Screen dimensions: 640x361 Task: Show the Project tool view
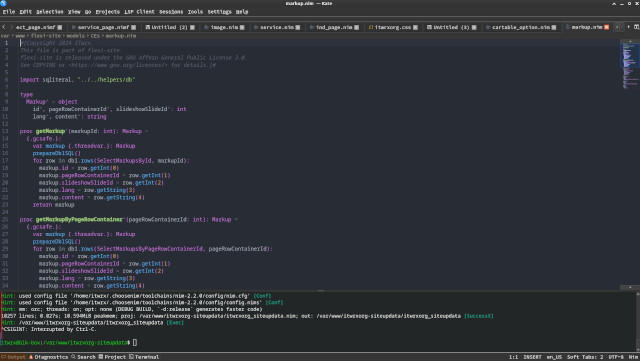pyautogui.click(x=112, y=357)
